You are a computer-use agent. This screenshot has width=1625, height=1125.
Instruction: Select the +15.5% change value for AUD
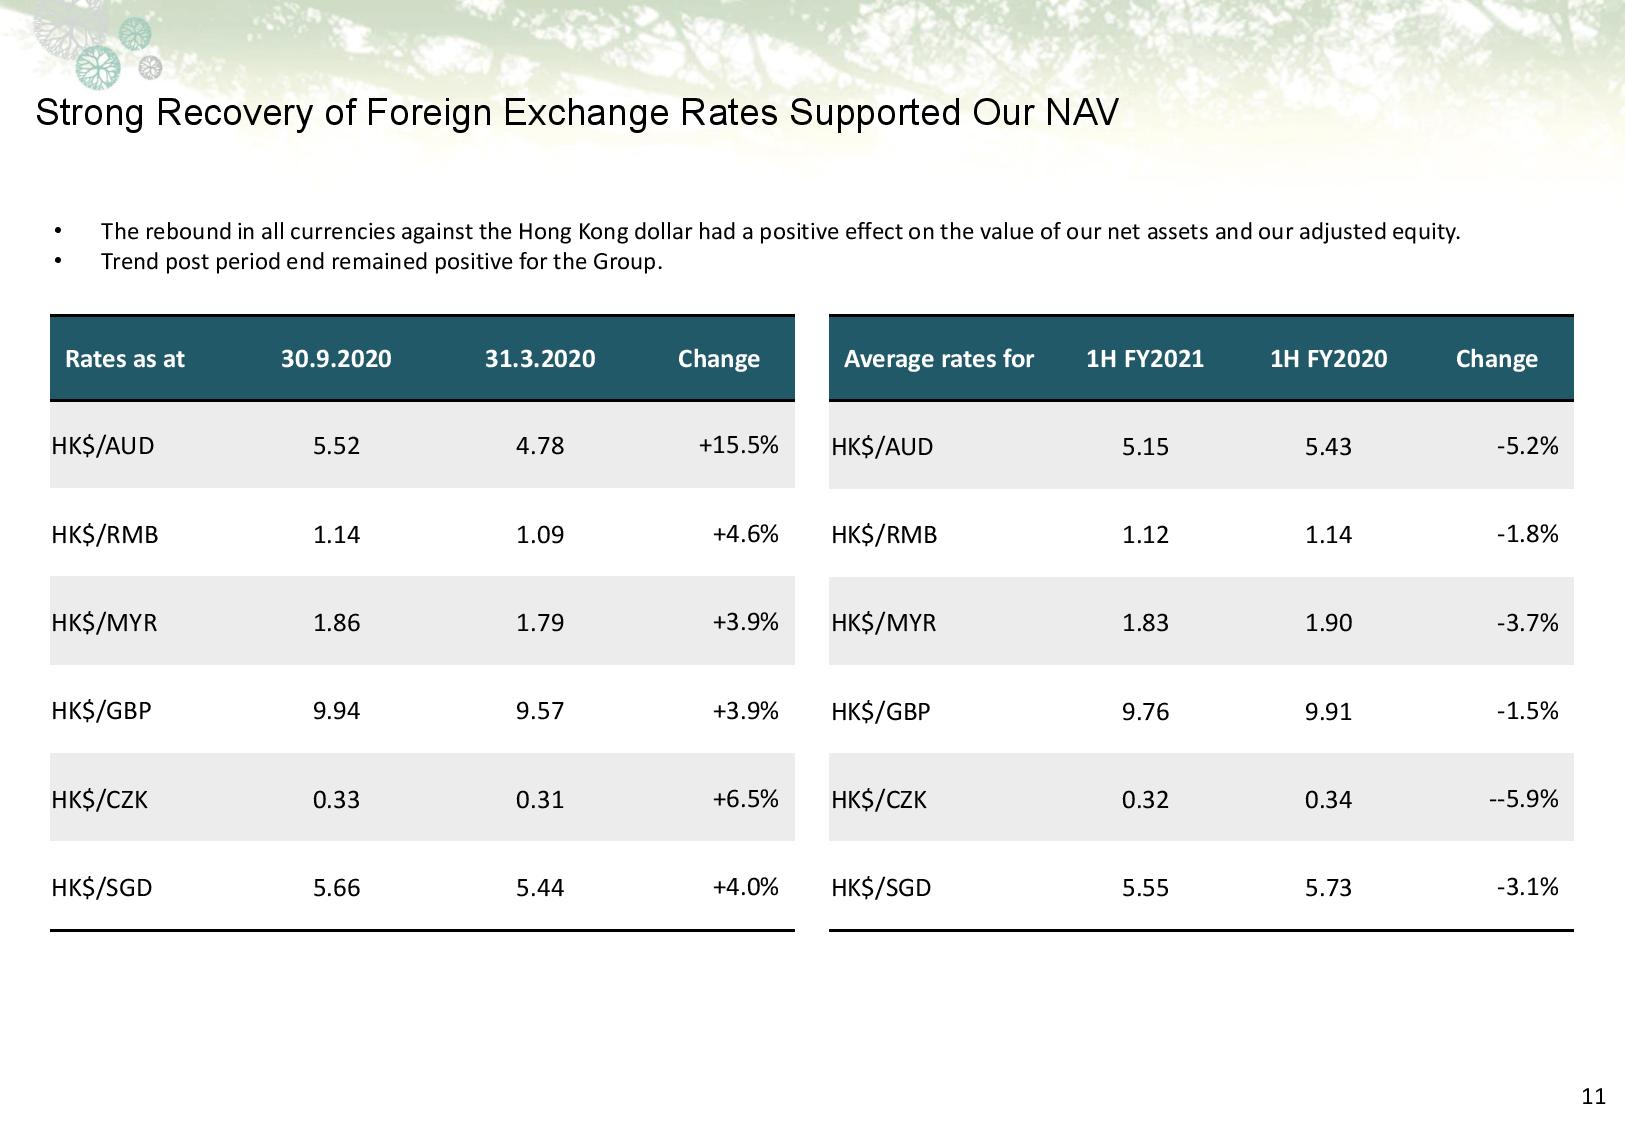(x=738, y=445)
